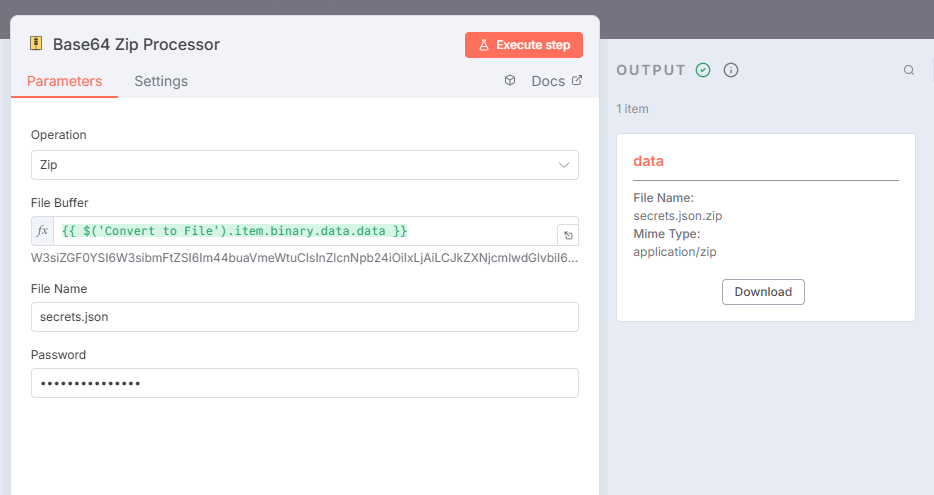Click the Base64 Zip Processor node icon

coord(36,43)
